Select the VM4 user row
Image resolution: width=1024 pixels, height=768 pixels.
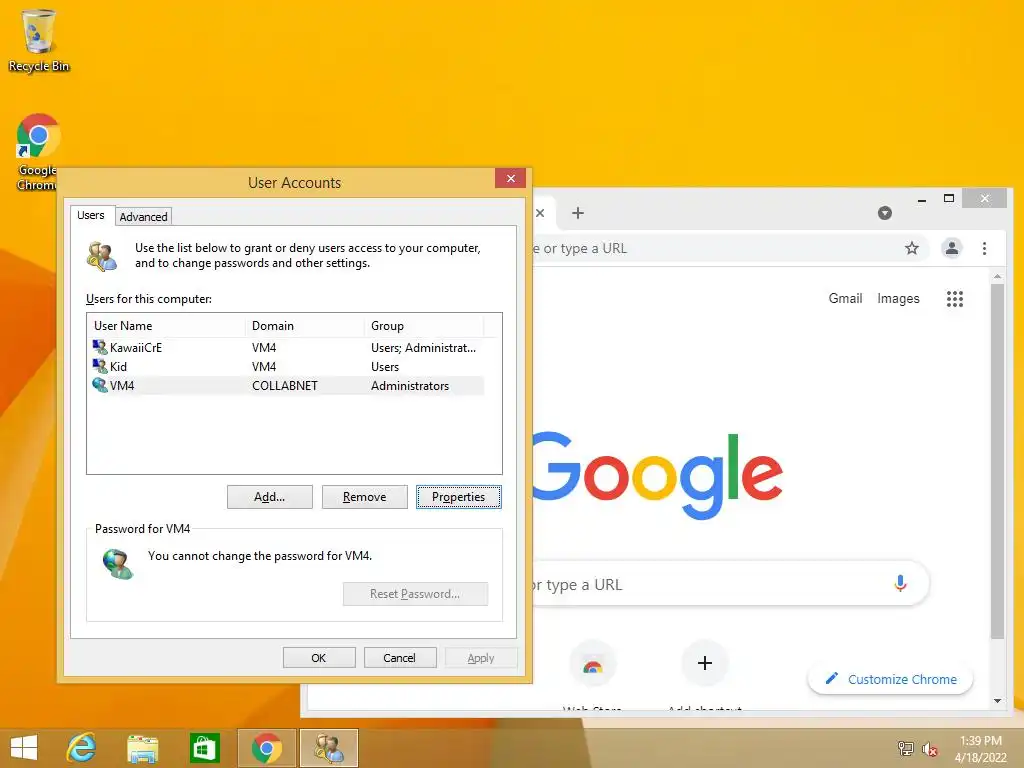click(x=287, y=385)
